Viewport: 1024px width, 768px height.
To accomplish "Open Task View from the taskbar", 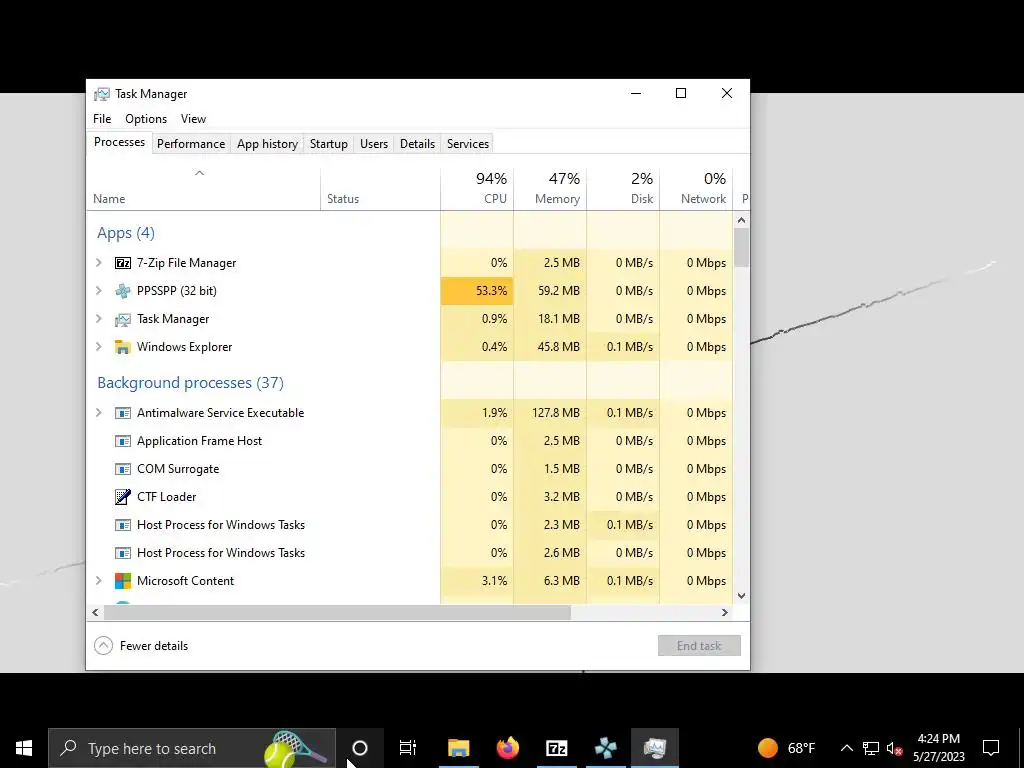I will pos(408,748).
